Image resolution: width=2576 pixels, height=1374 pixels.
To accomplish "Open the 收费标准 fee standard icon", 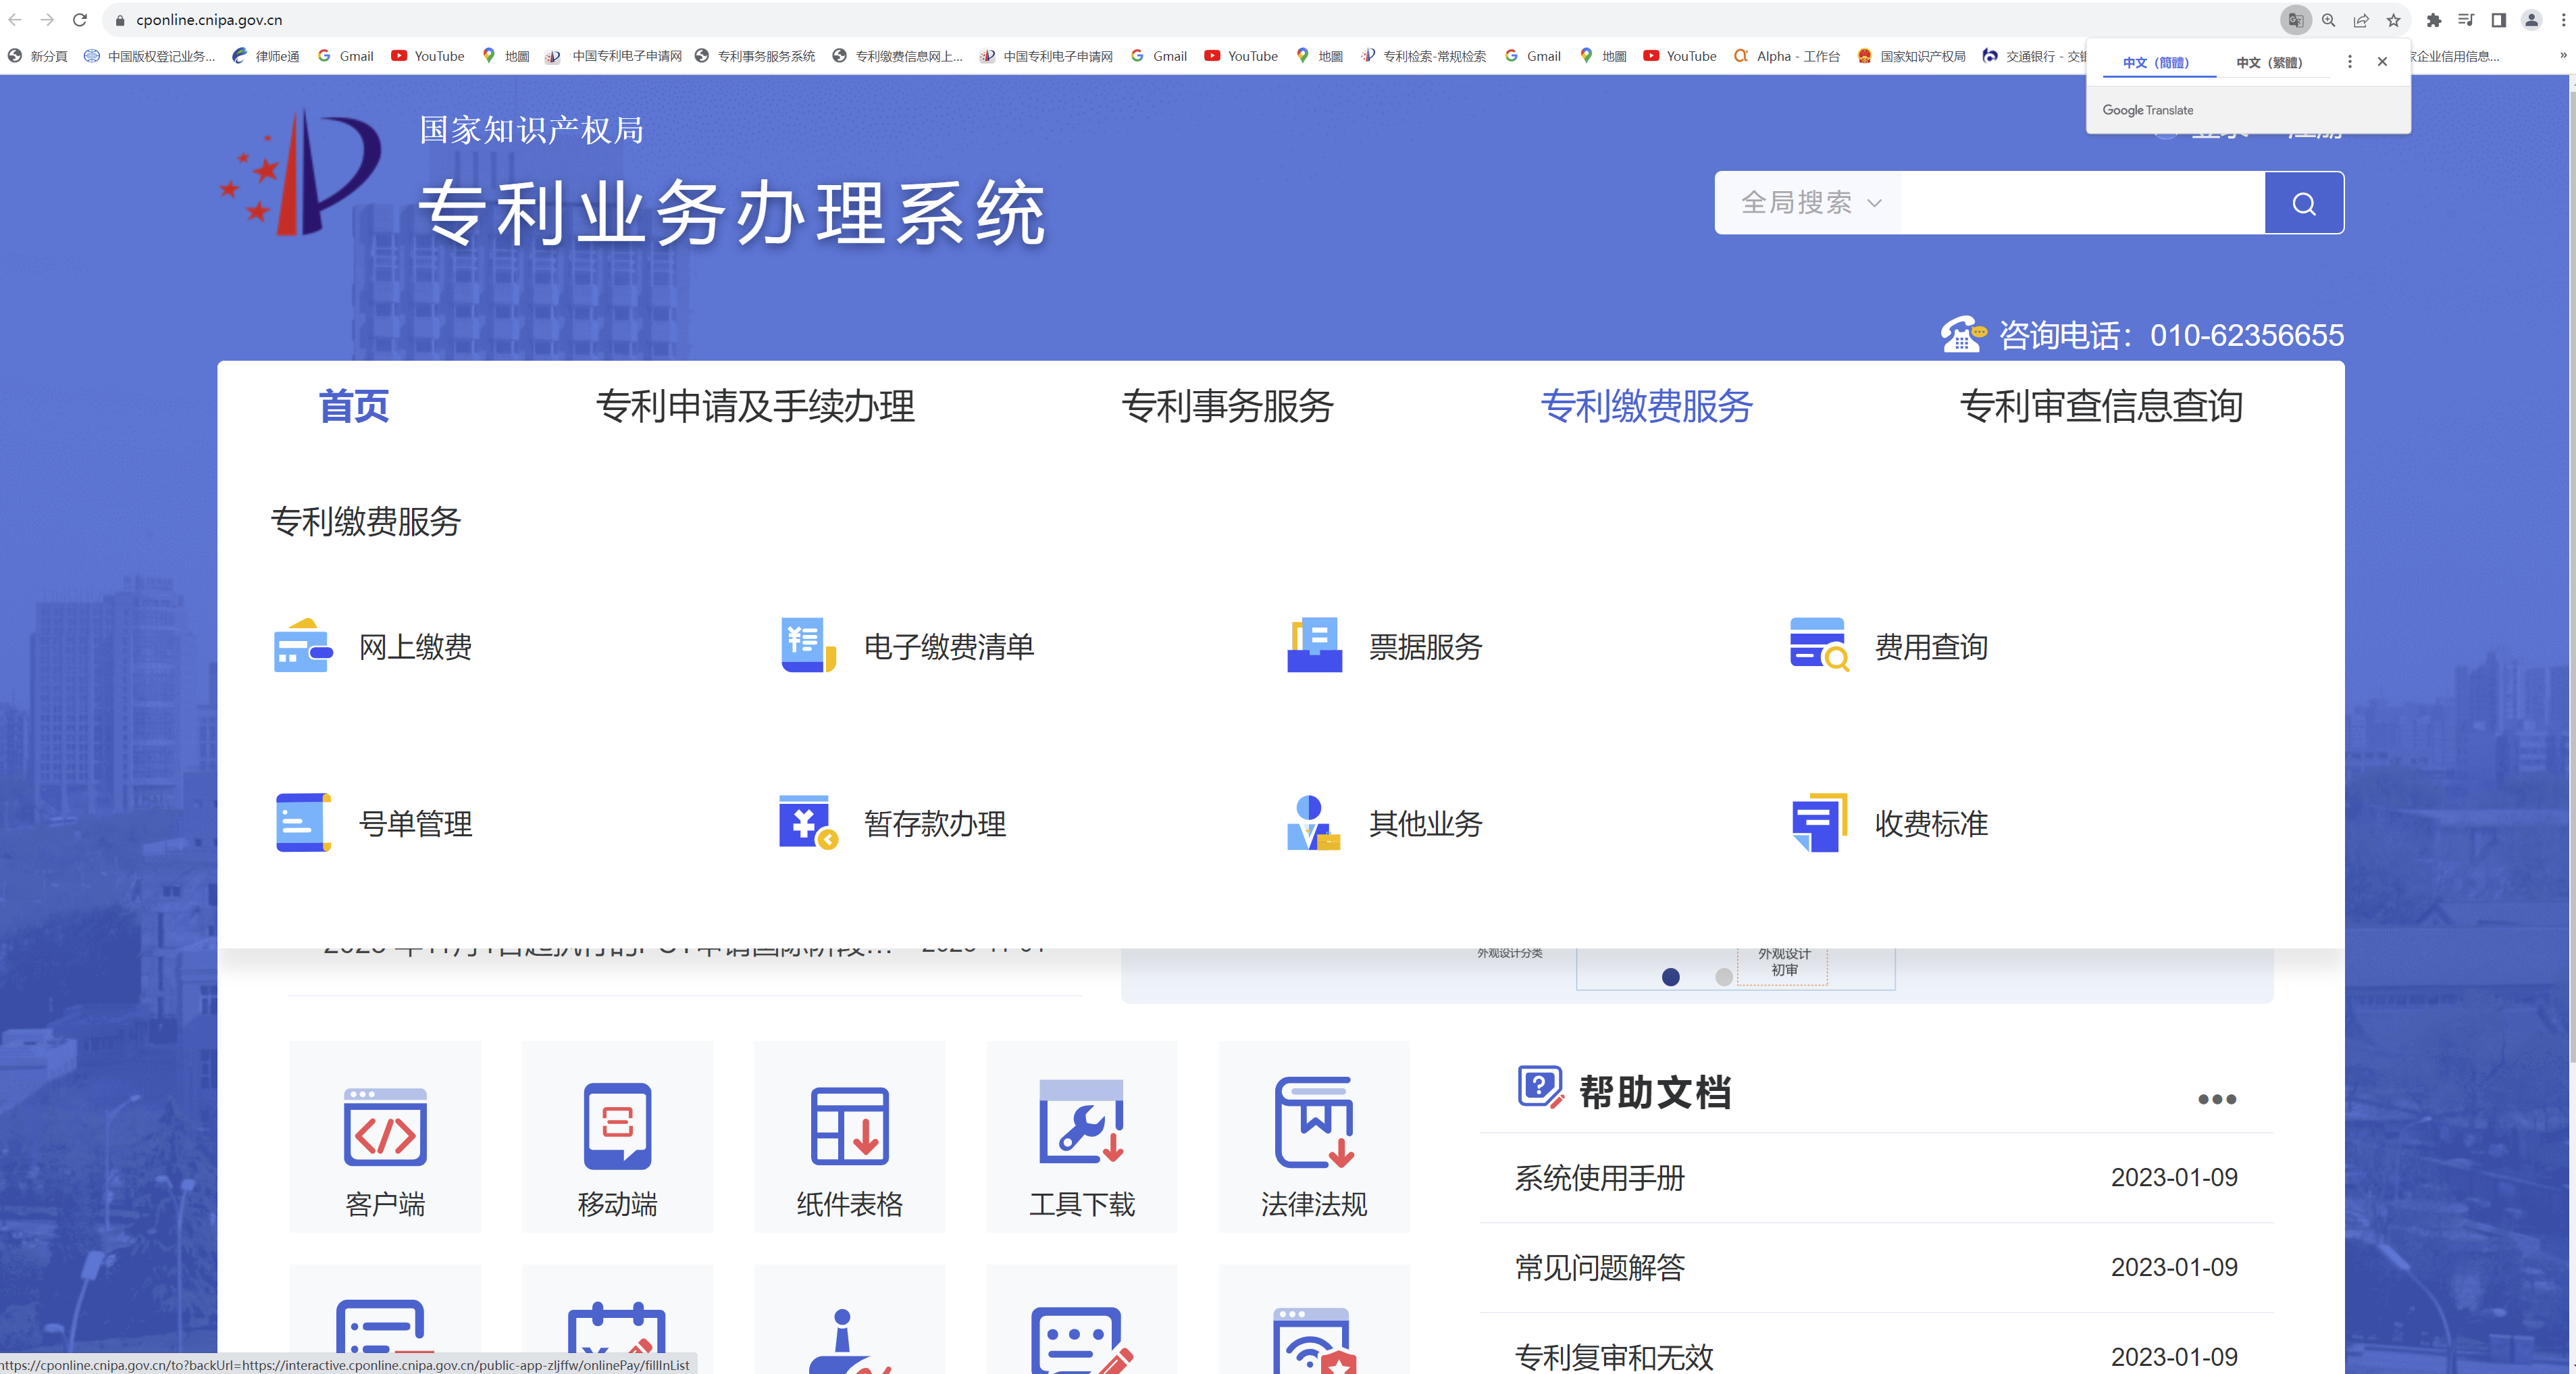I will [1819, 823].
